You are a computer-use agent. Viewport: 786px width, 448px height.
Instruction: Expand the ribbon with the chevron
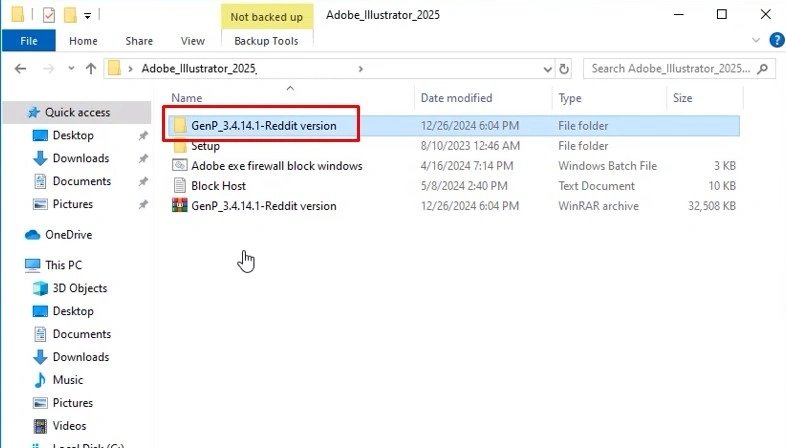756,40
